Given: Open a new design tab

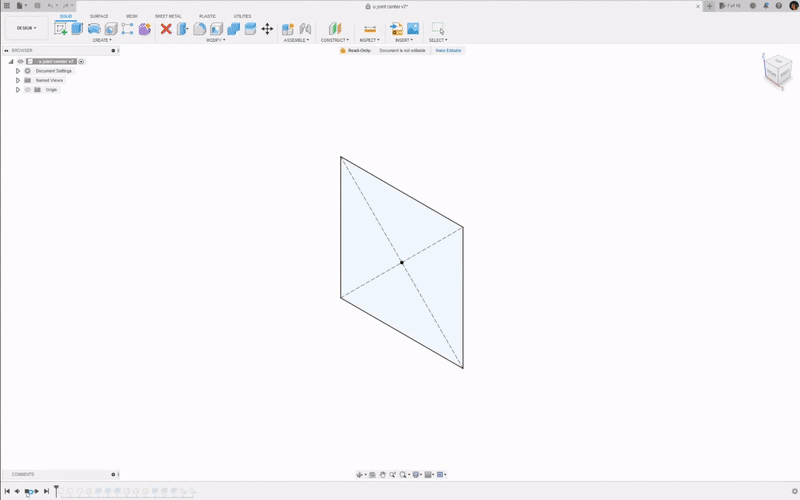Looking at the screenshot, I should 709,6.
